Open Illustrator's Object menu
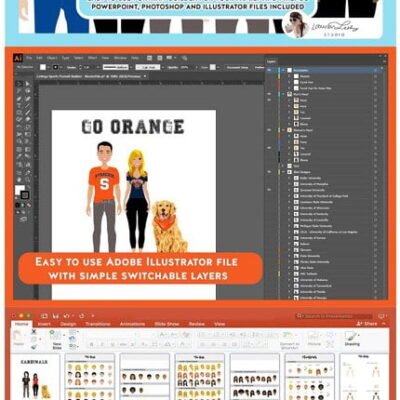This screenshot has width=400, height=400. [x=52, y=58]
